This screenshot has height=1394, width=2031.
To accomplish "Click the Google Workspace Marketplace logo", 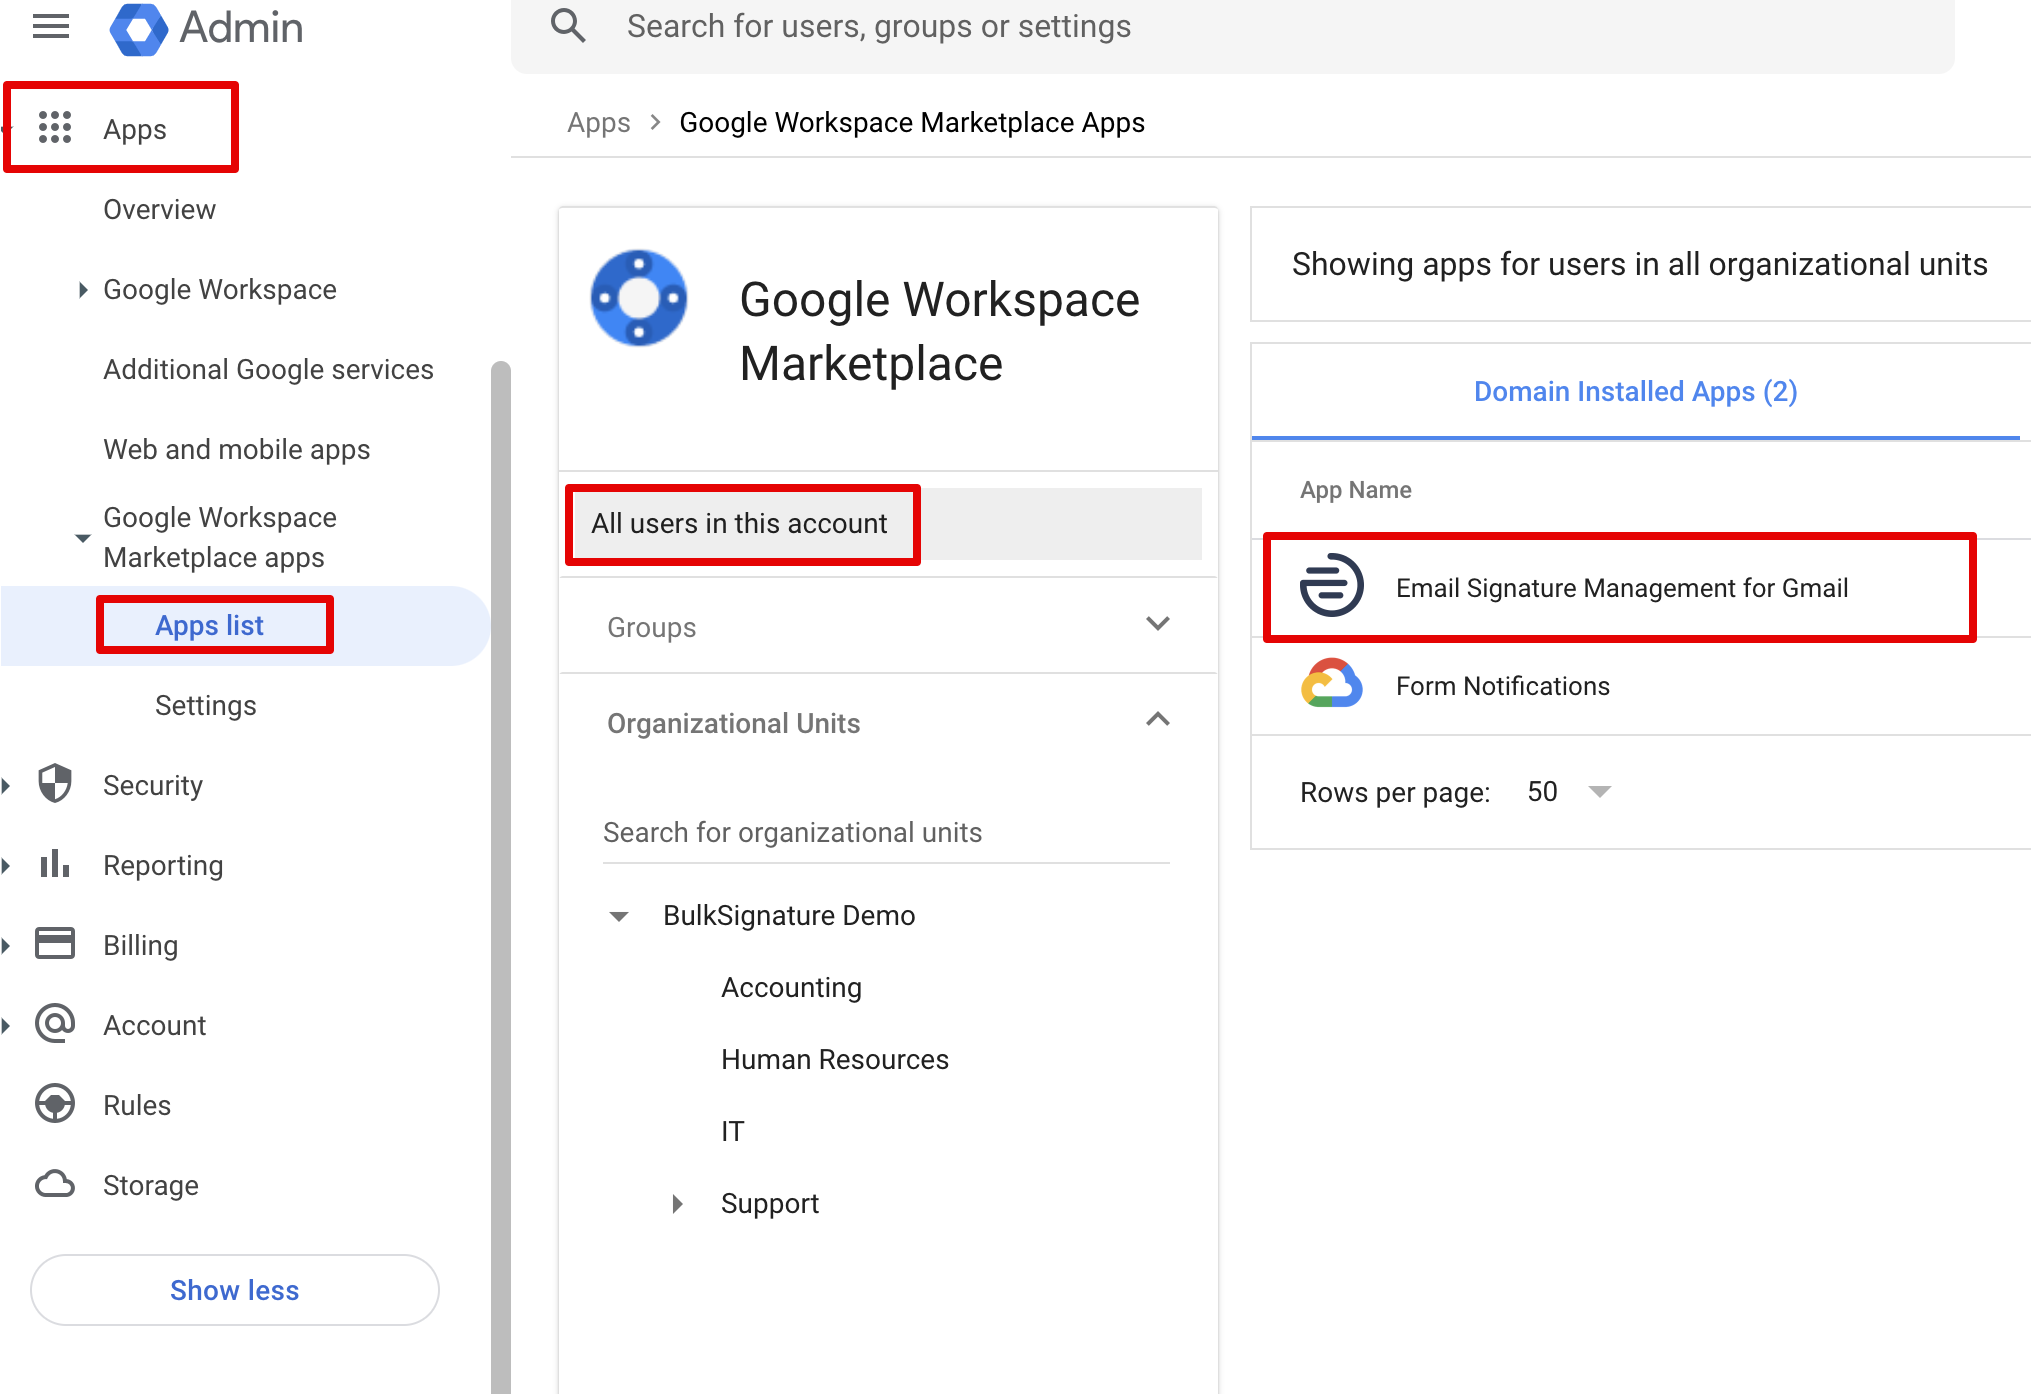I will (639, 298).
